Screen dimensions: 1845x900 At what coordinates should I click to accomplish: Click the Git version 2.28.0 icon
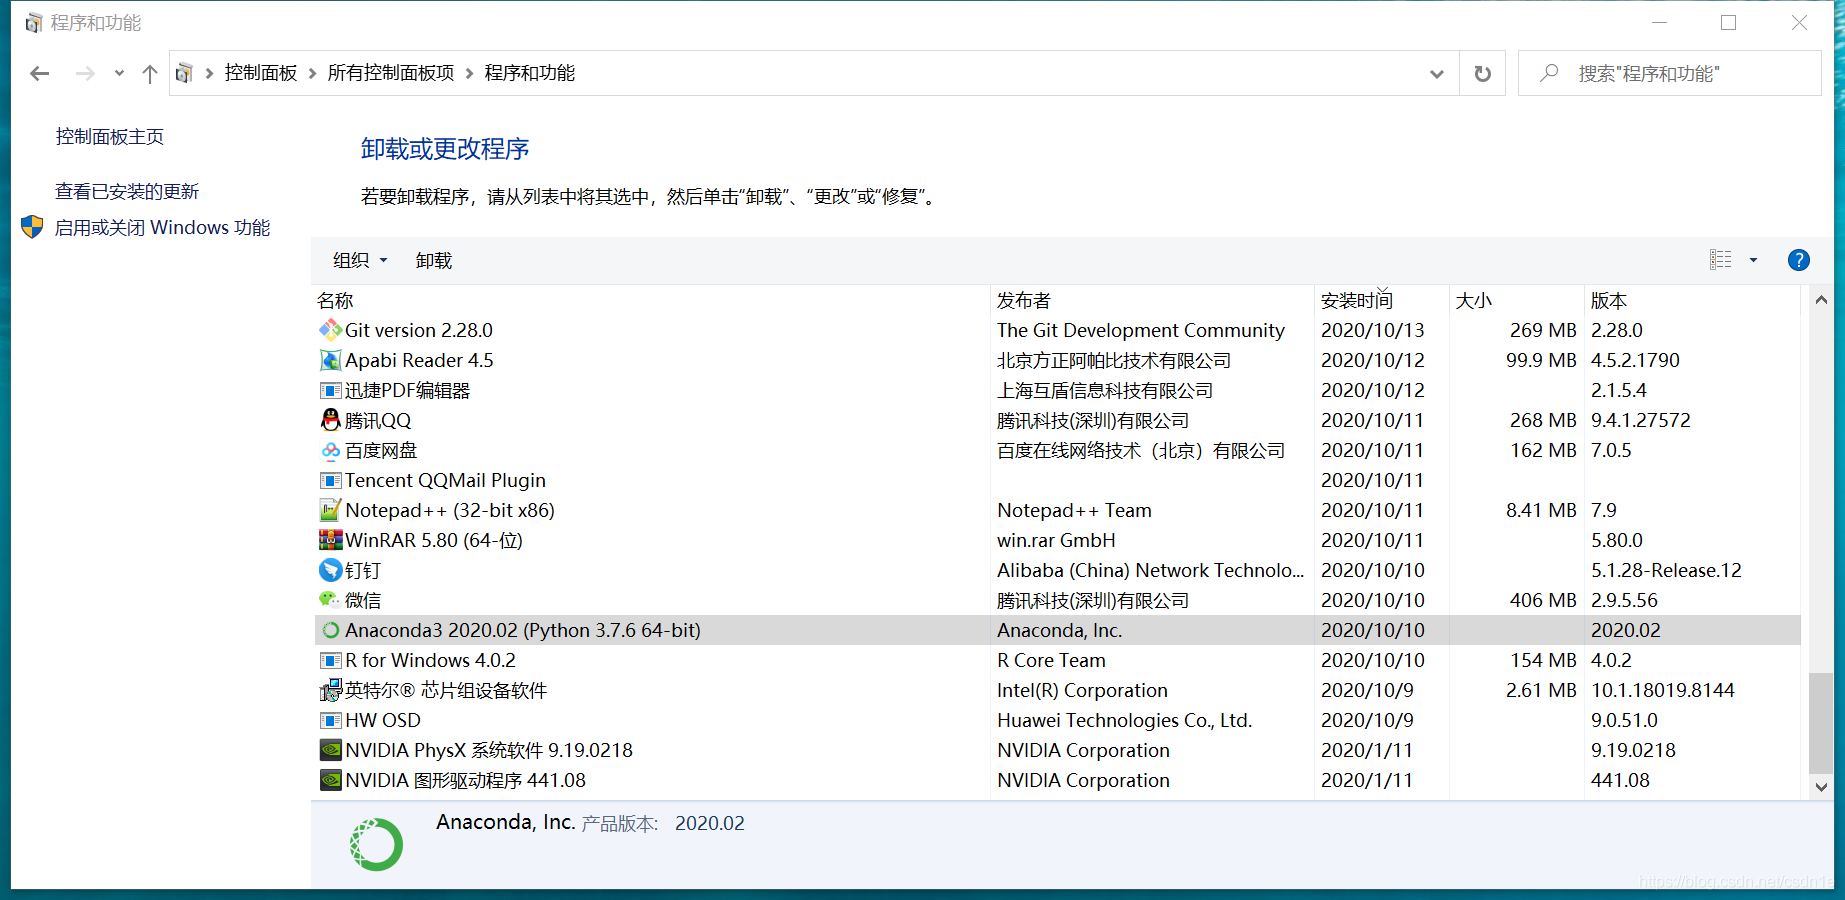point(330,330)
